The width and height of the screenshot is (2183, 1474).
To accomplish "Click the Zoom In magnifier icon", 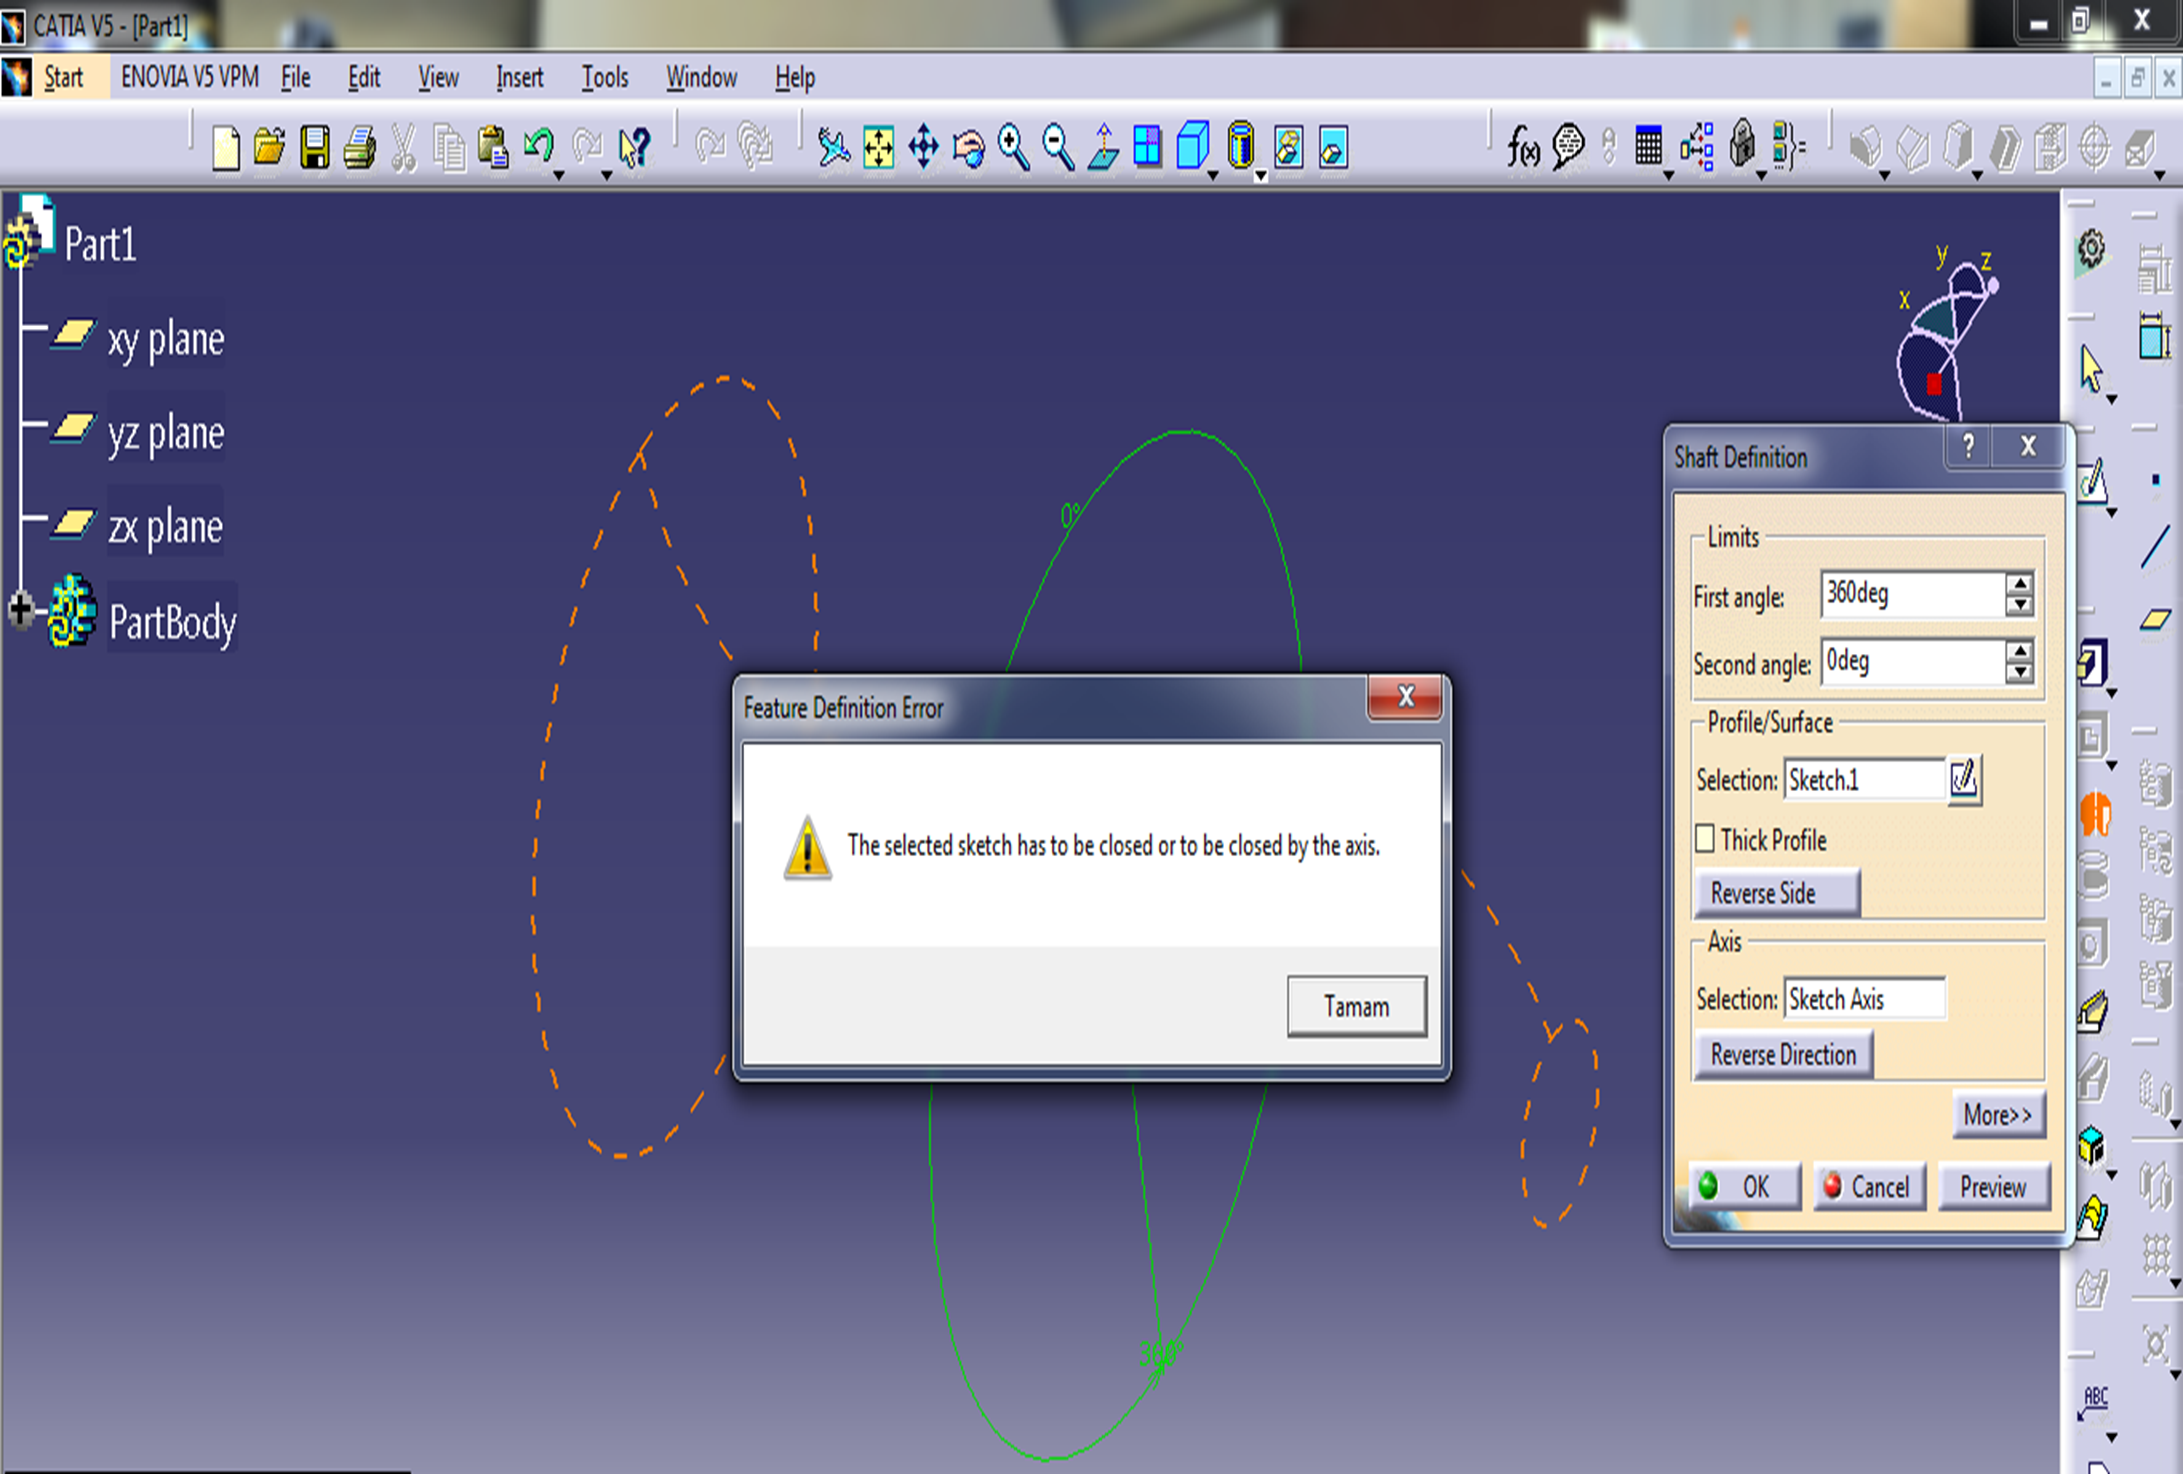I will 1013,148.
